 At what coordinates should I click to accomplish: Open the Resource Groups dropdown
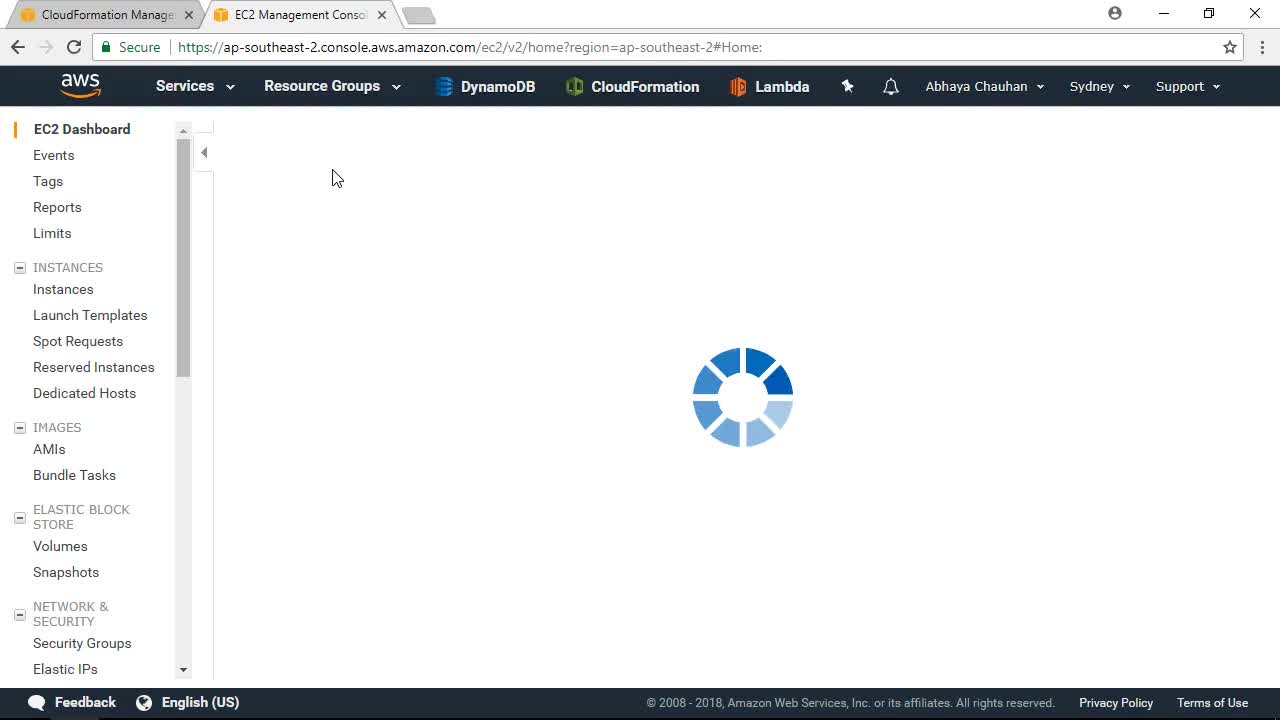[332, 86]
